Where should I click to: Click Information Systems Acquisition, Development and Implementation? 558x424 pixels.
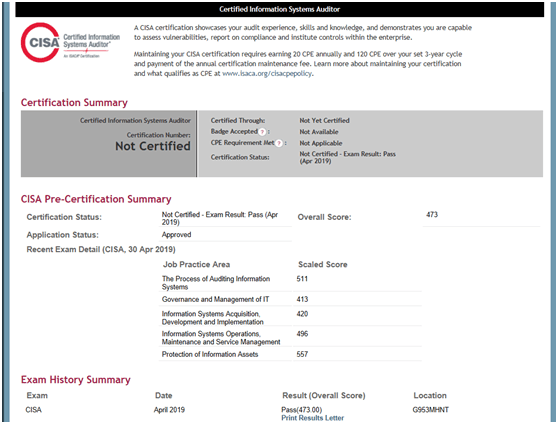coord(212,318)
